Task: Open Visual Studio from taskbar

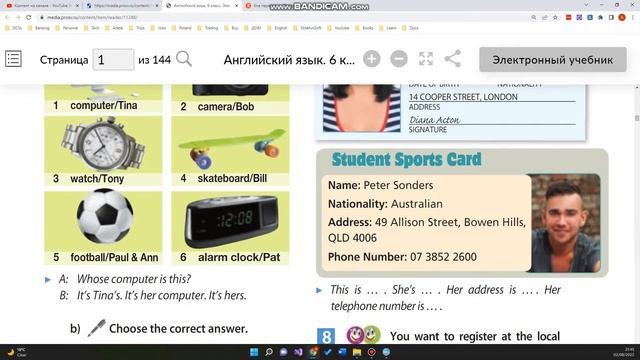Action: (298, 352)
